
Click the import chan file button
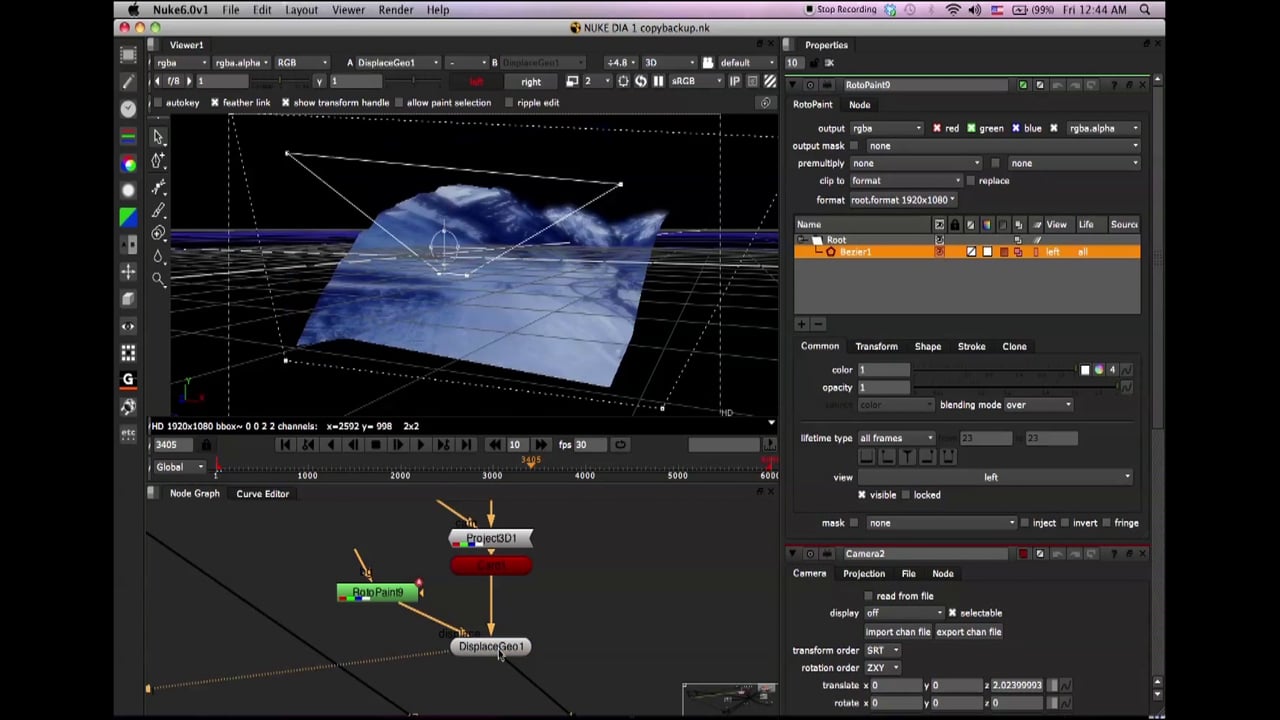[897, 632]
